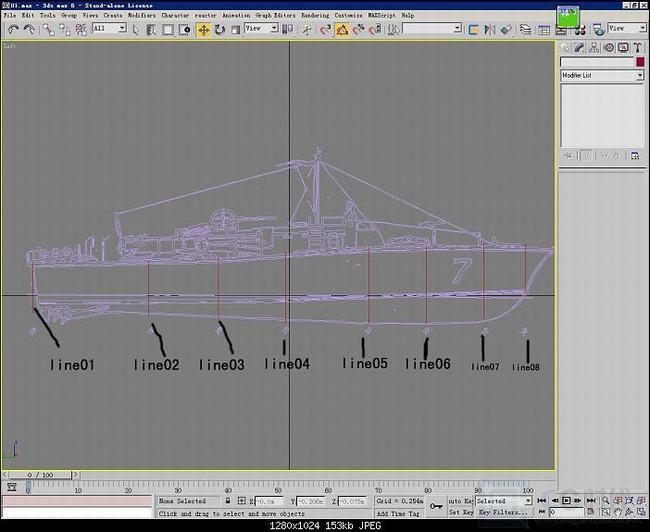Switch to the Modify panel tab
Screen dimensions: 650x532
pos(580,47)
